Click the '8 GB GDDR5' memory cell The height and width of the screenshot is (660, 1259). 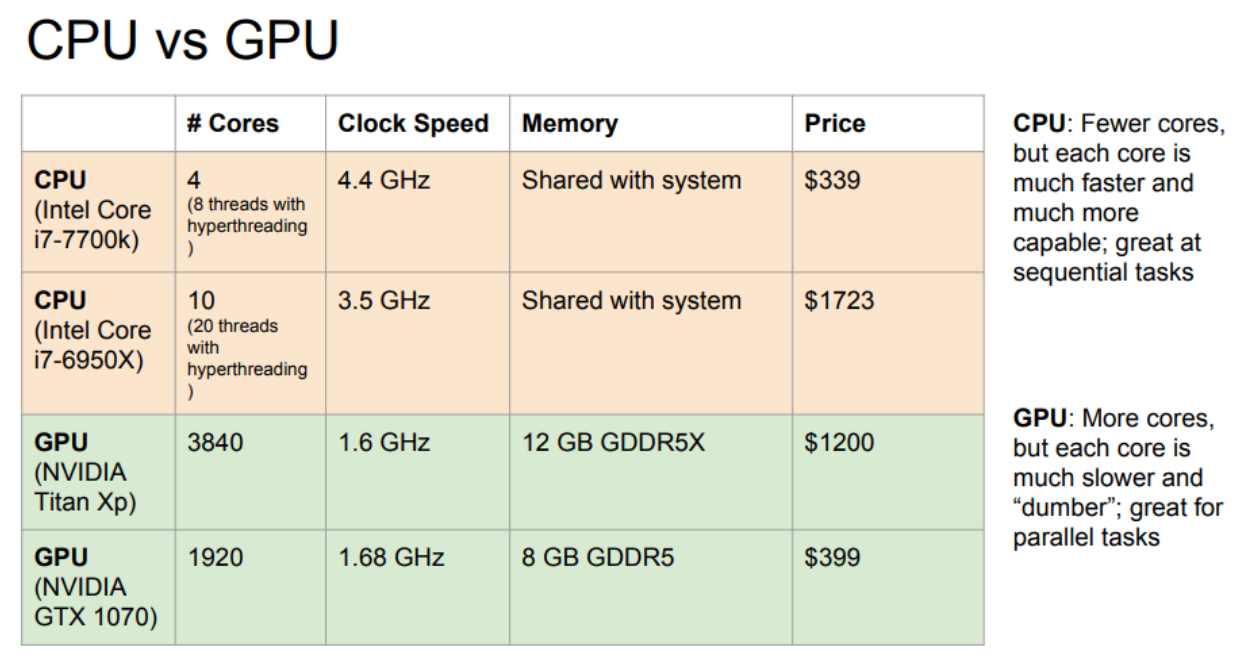[x=651, y=587]
